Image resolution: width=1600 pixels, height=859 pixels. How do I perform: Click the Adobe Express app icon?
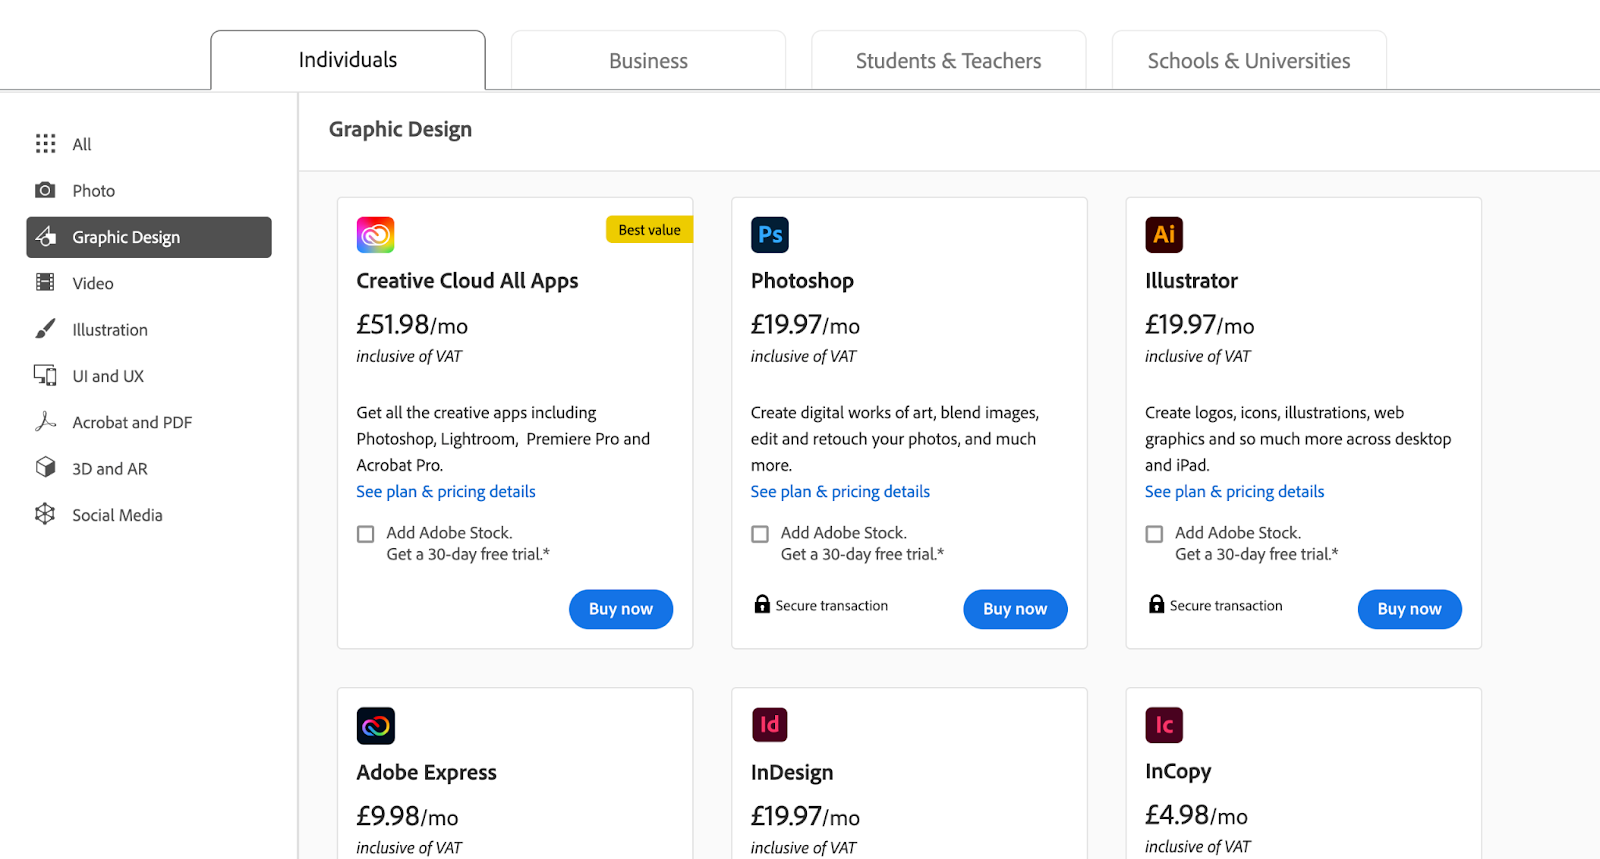click(x=375, y=726)
